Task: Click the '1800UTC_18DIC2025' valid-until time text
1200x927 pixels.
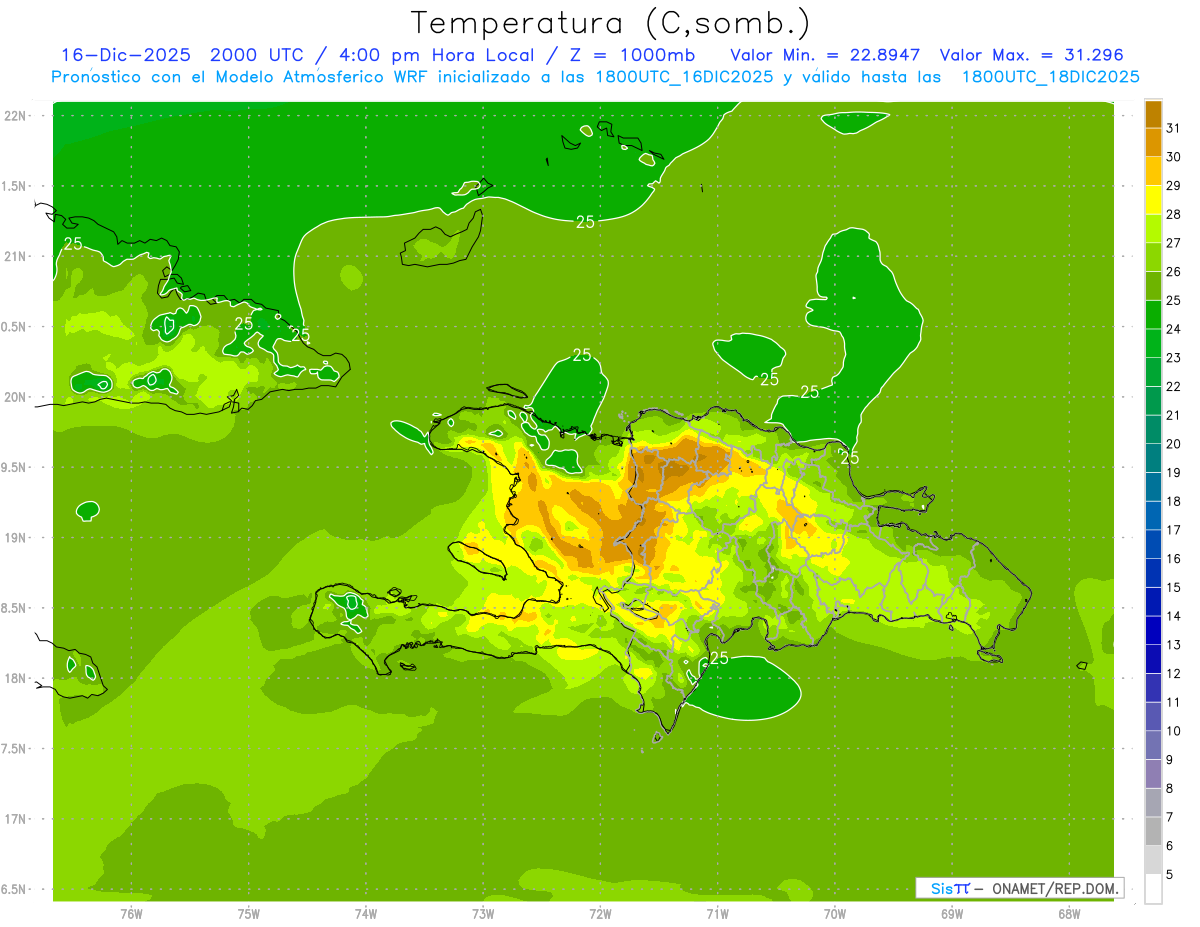Action: coord(1051,77)
